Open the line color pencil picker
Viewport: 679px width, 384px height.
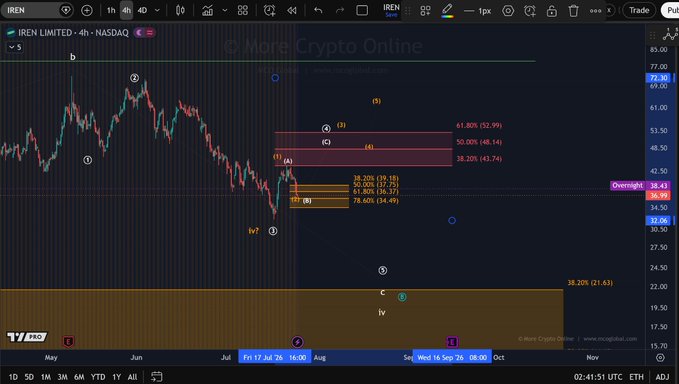click(x=447, y=10)
